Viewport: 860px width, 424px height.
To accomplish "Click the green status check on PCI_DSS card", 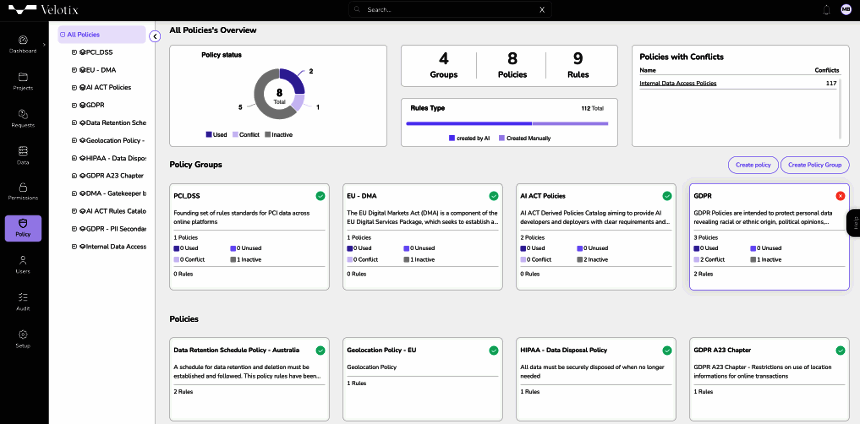I will click(x=320, y=196).
